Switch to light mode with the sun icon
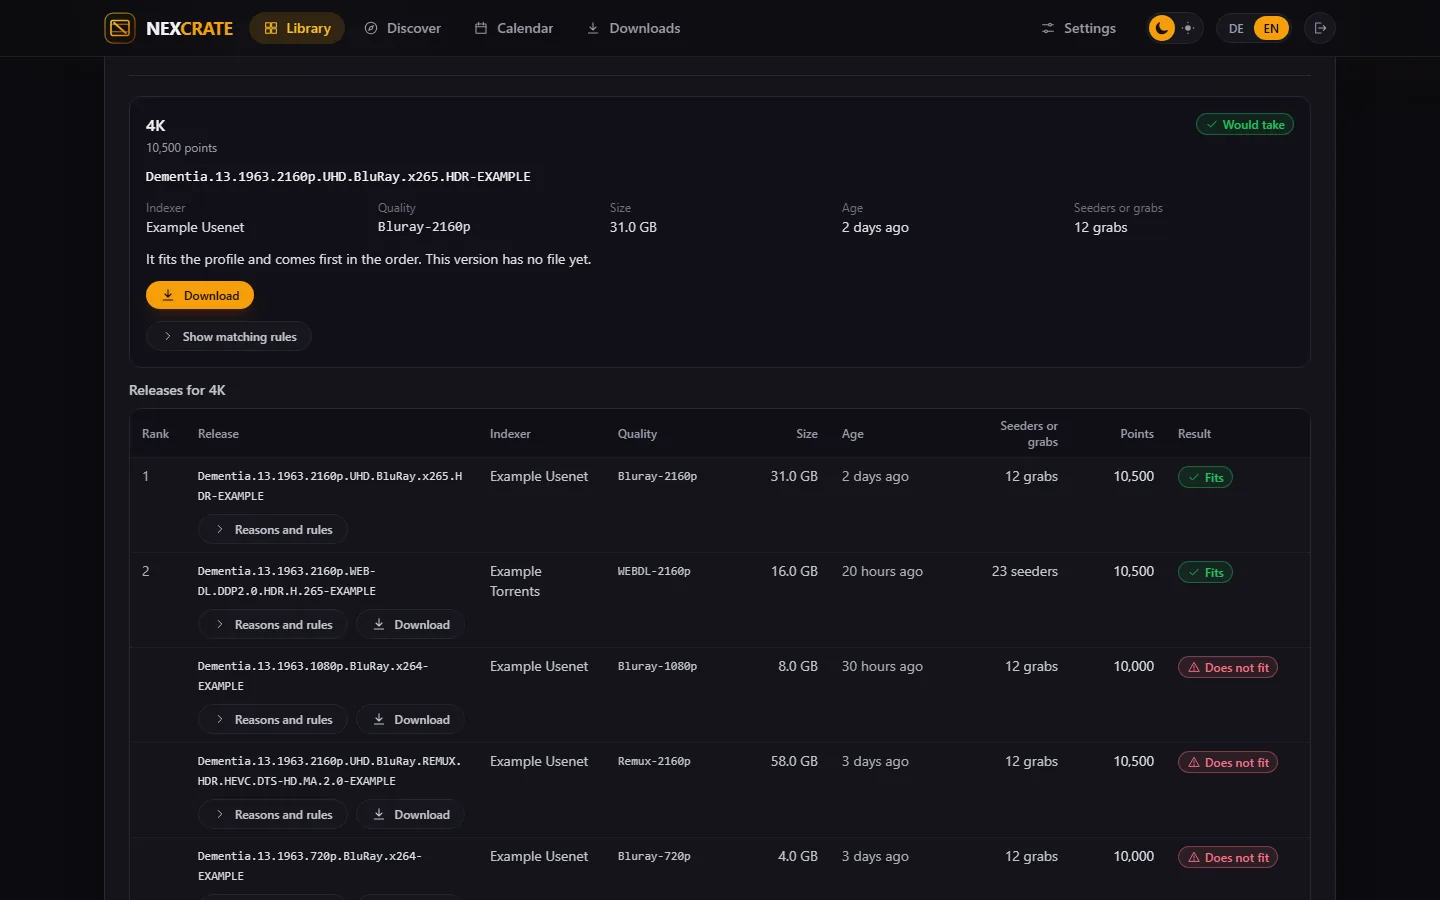The height and width of the screenshot is (900, 1440). 1188,28
